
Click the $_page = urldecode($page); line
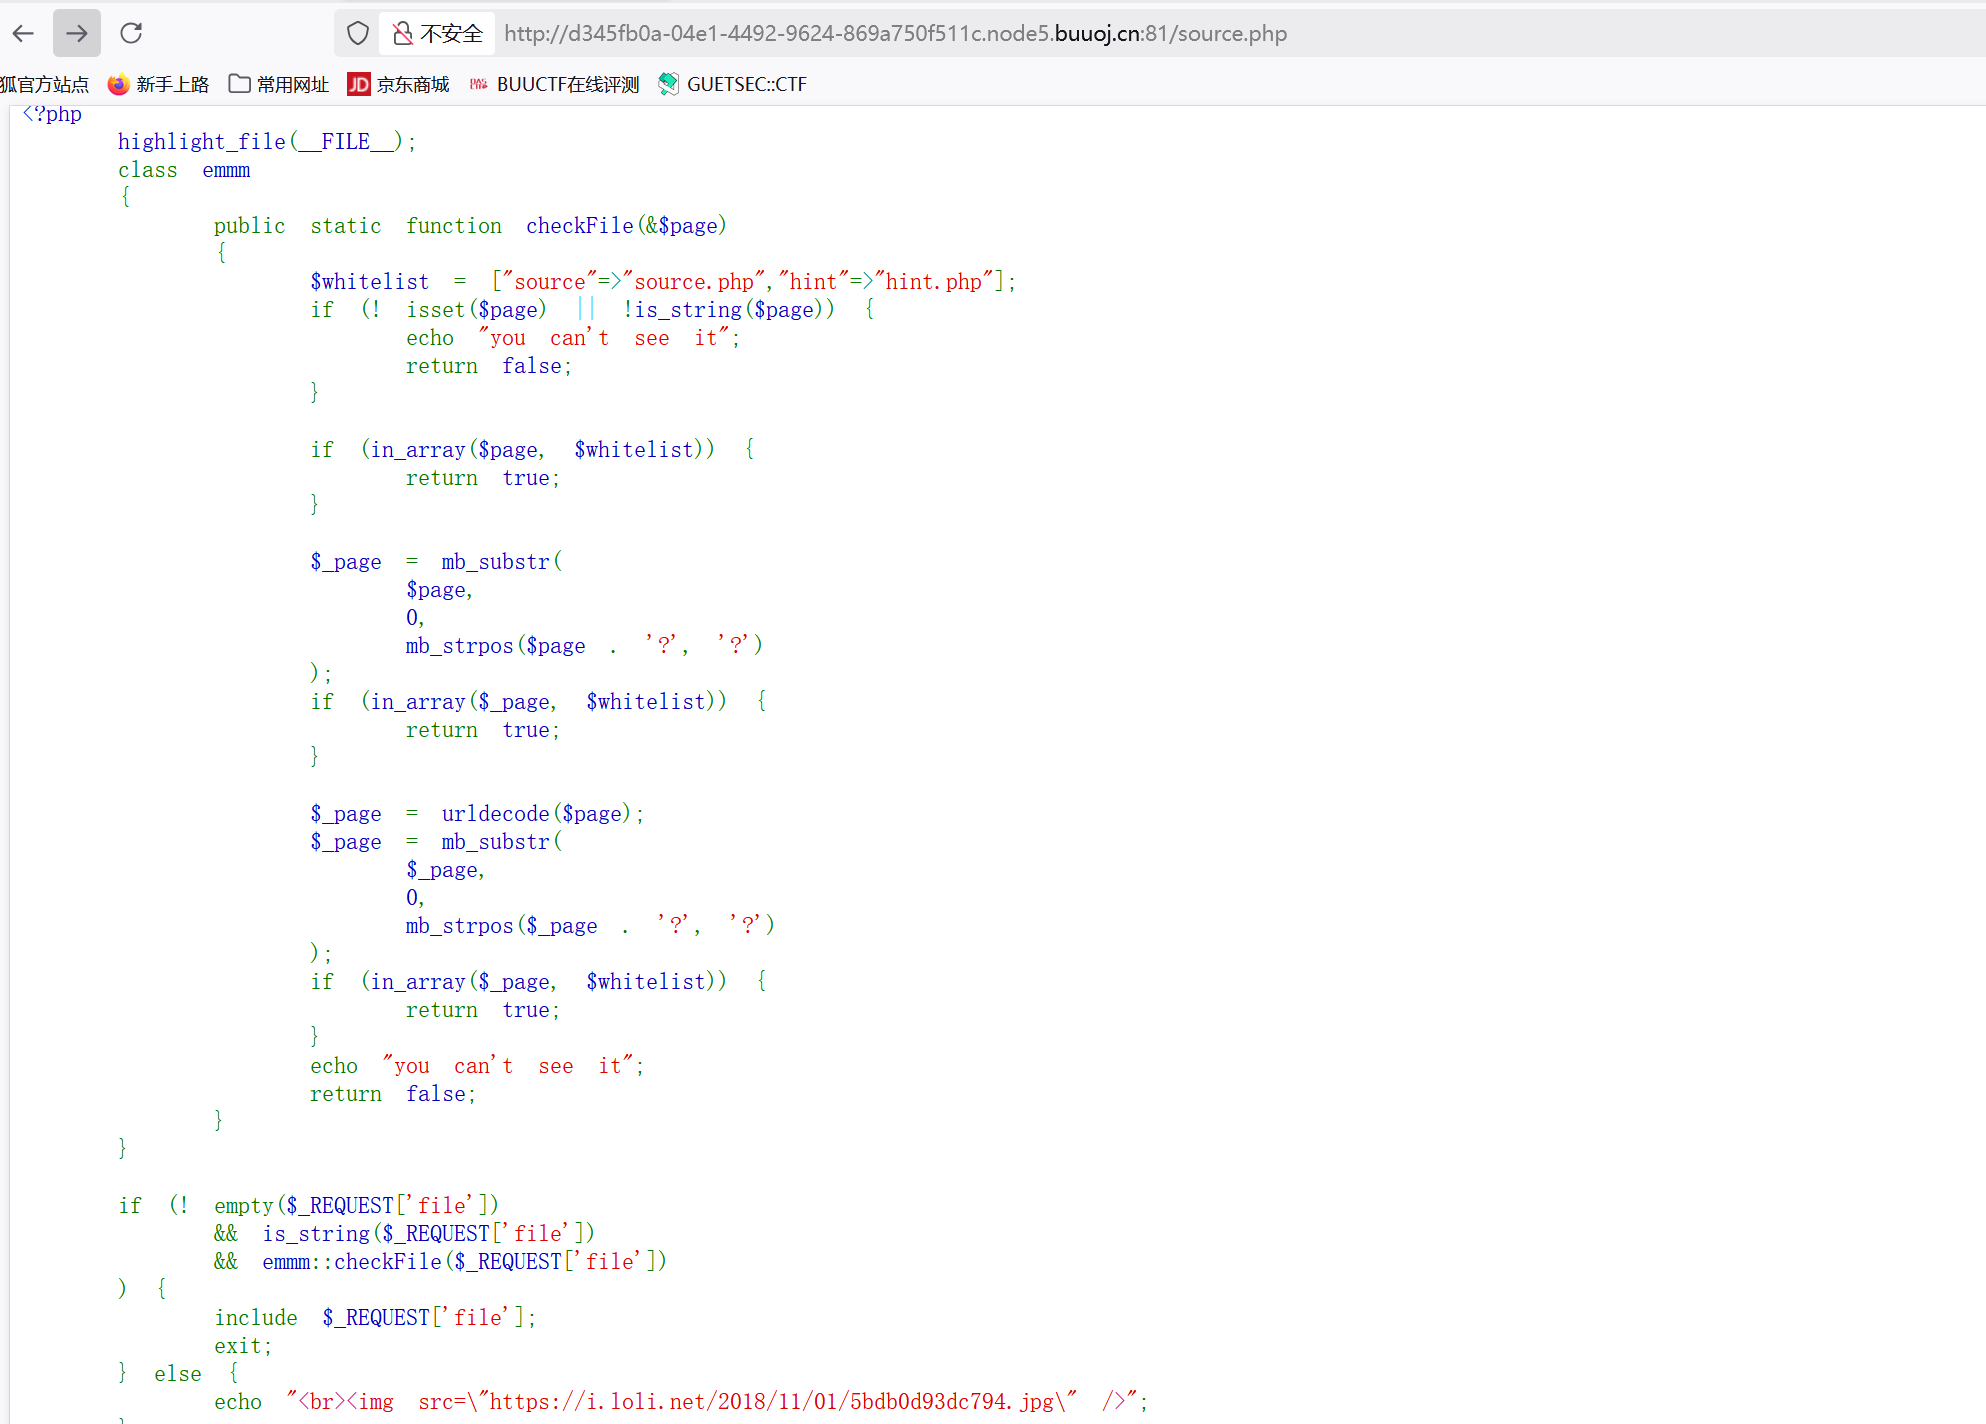477,814
